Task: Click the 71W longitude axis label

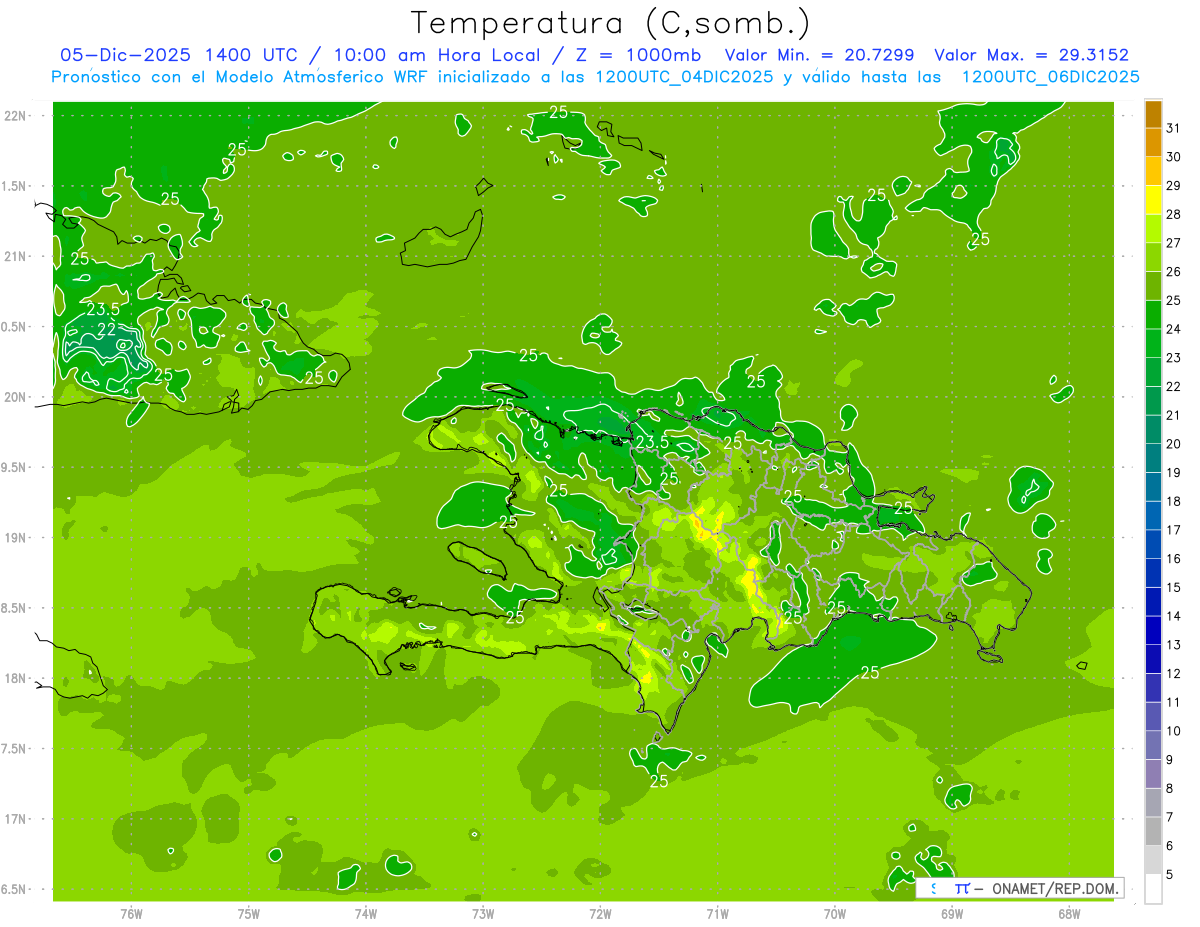Action: (x=717, y=915)
